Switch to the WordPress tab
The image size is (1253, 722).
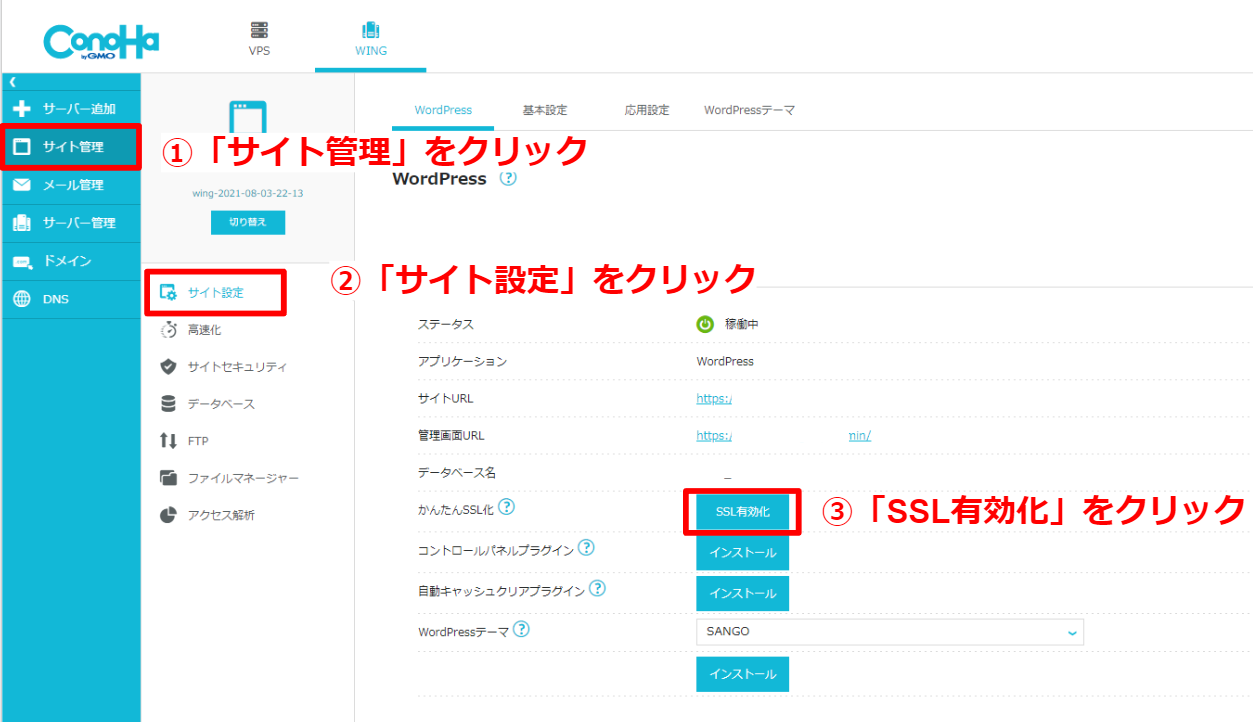coord(443,110)
